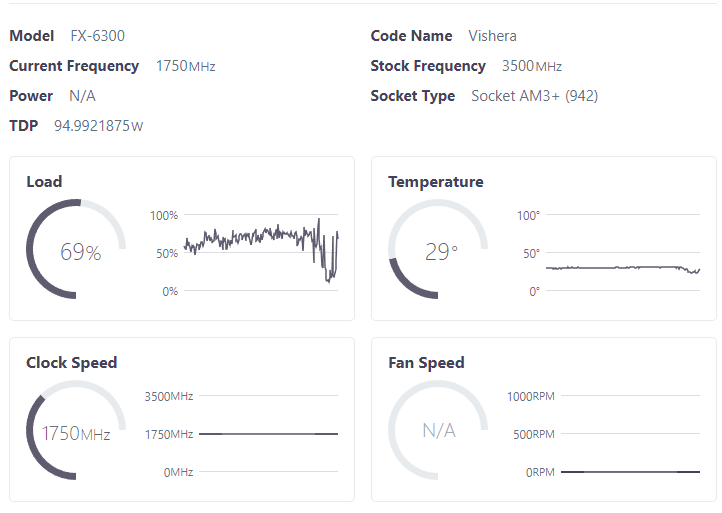The width and height of the screenshot is (722, 513).
Task: Click the Clock Speed line chart
Action: (268, 434)
